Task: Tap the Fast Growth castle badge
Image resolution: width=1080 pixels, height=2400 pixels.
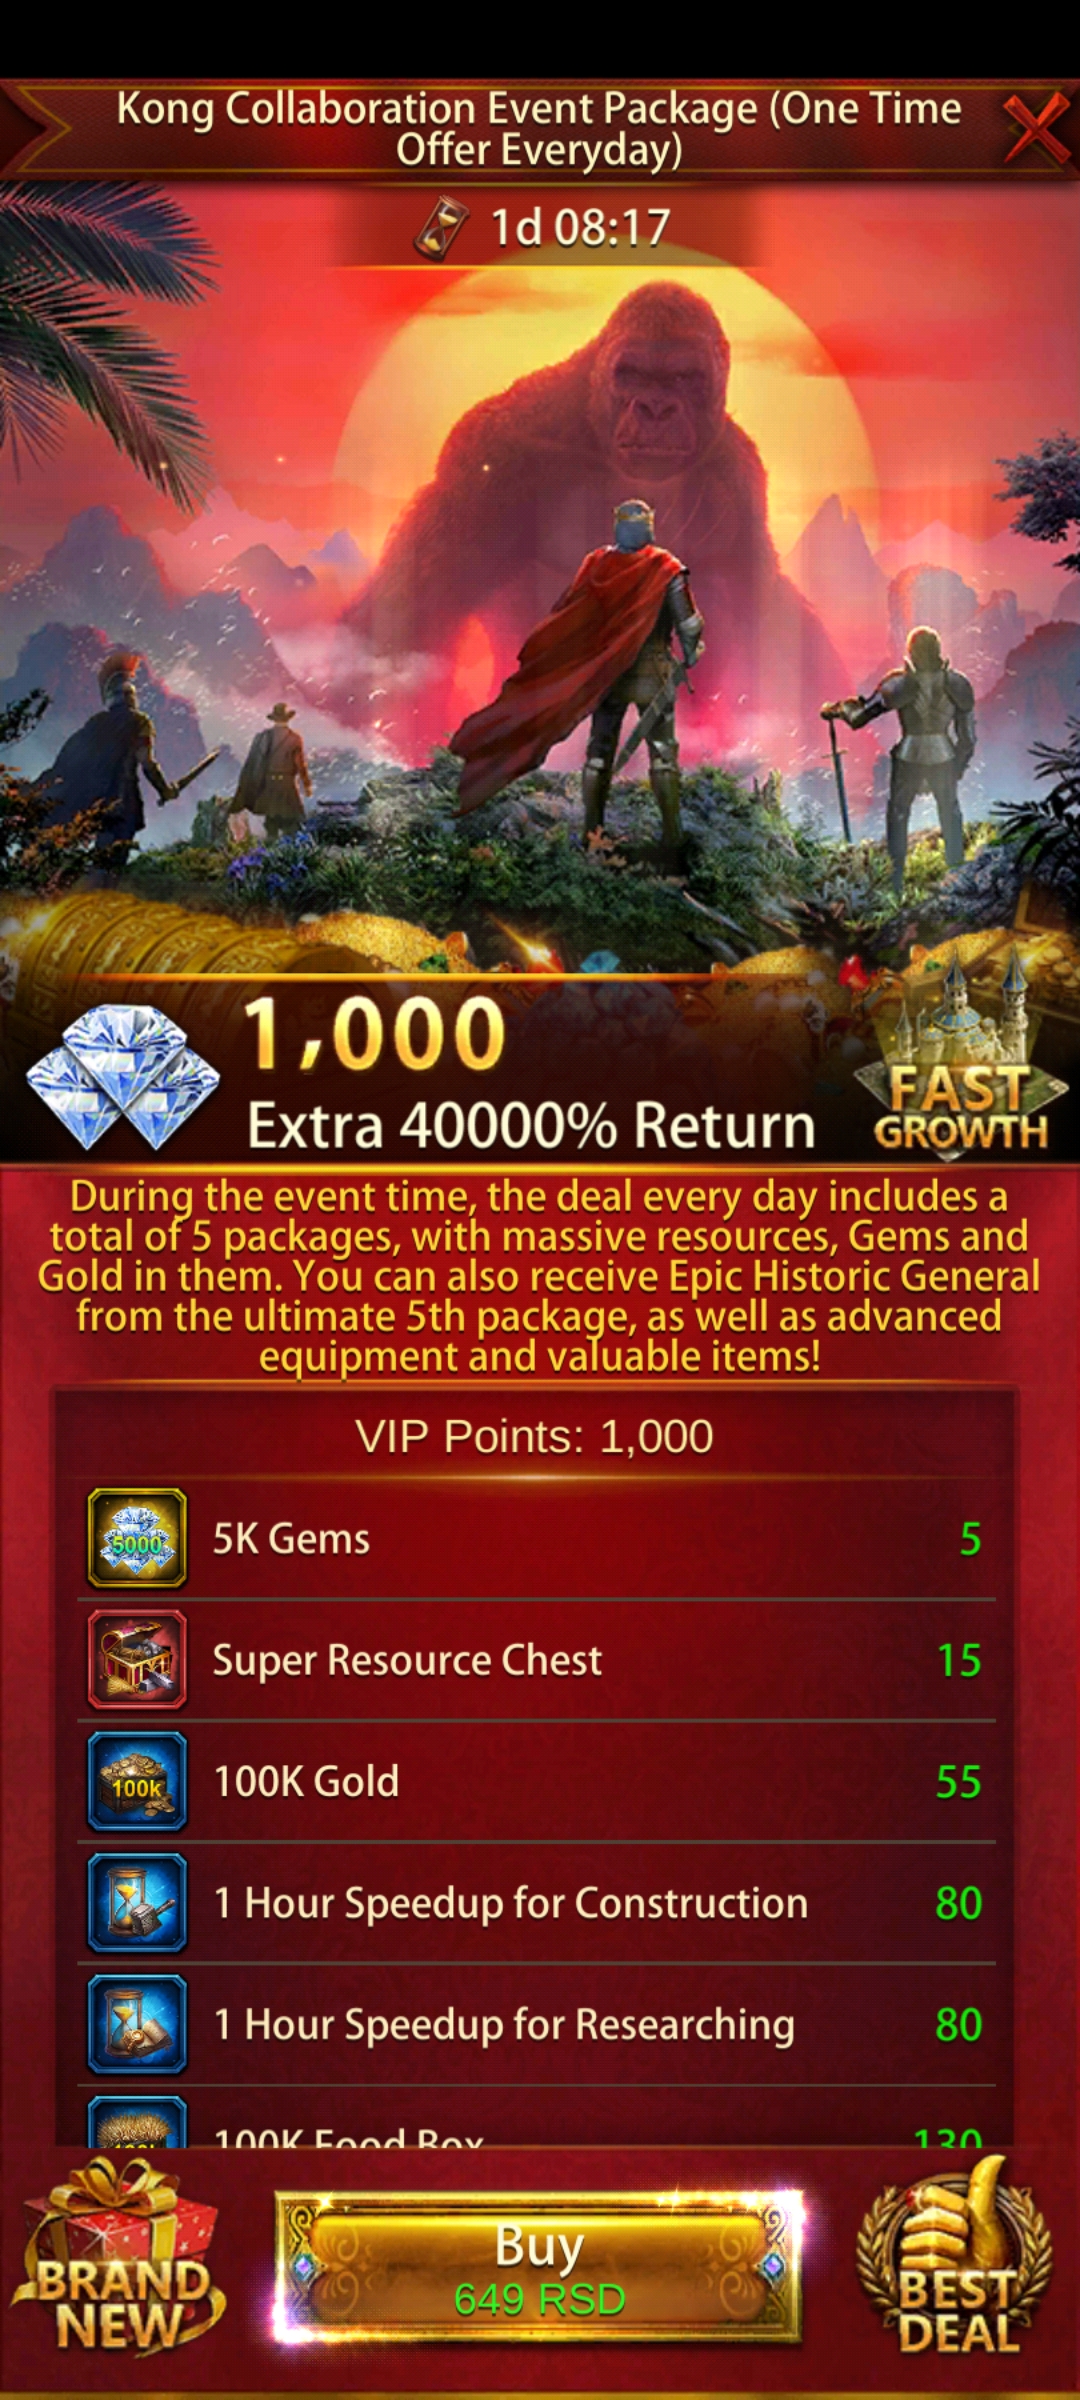Action: click(960, 1056)
